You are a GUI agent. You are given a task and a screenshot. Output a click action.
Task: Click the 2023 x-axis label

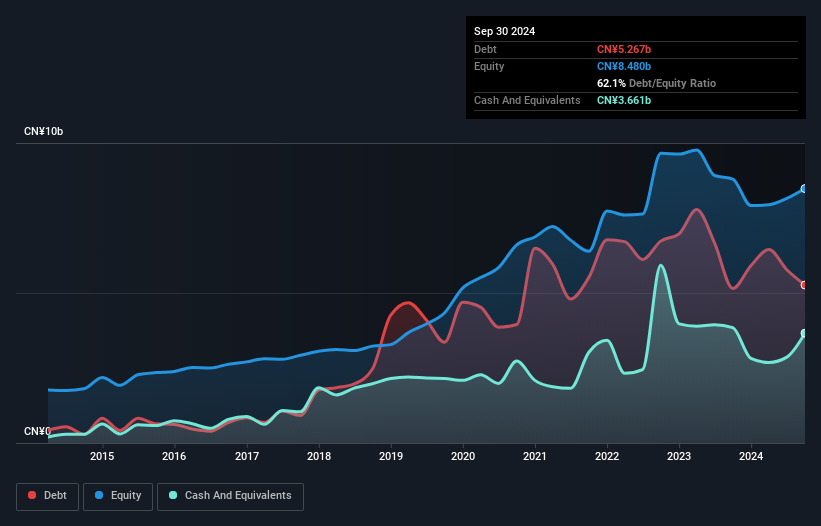coord(679,456)
